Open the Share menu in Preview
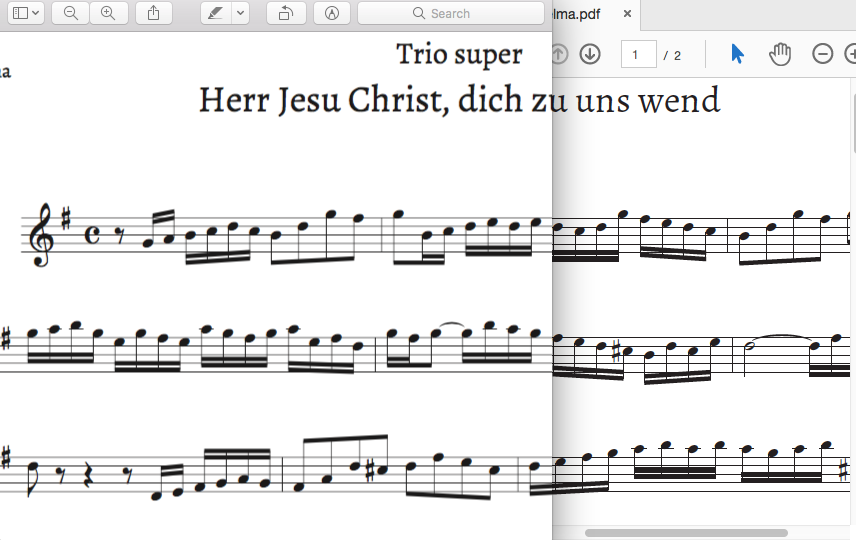The image size is (856, 540). pyautogui.click(x=153, y=13)
